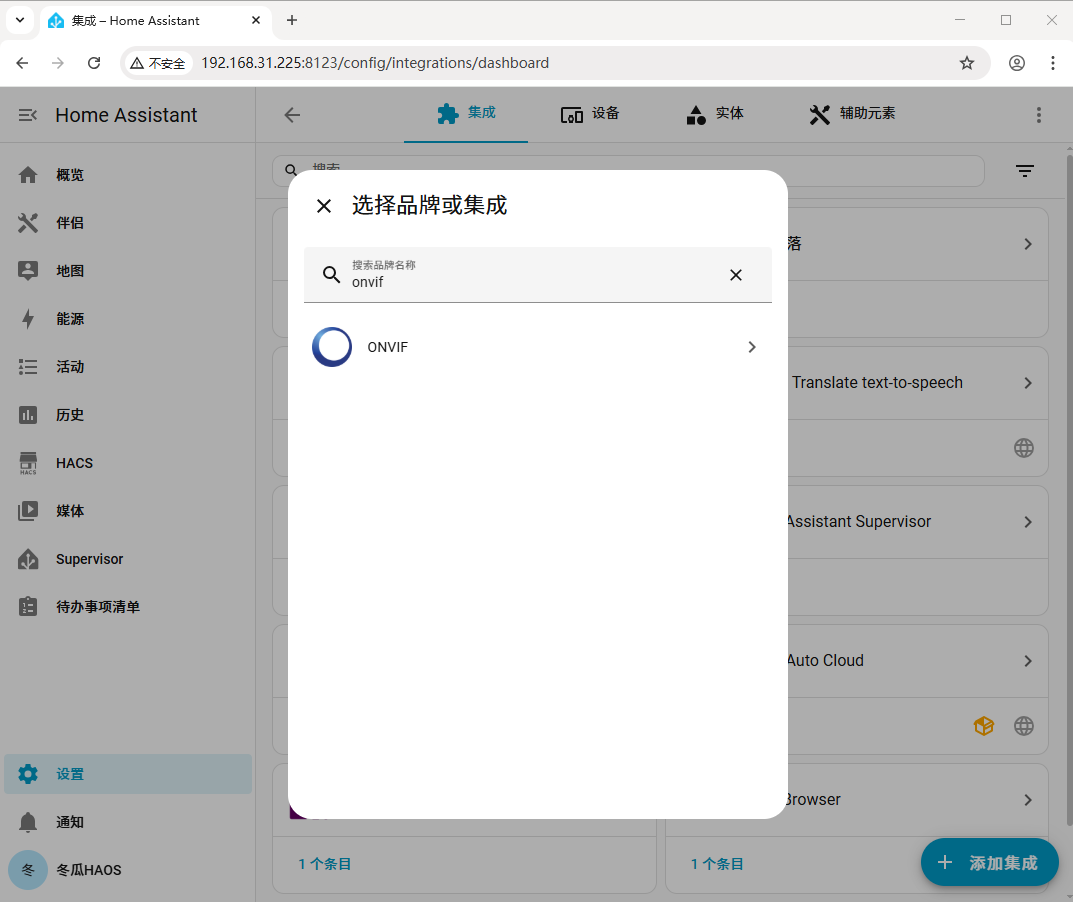Switch to the 设备 devices tab

[590, 114]
